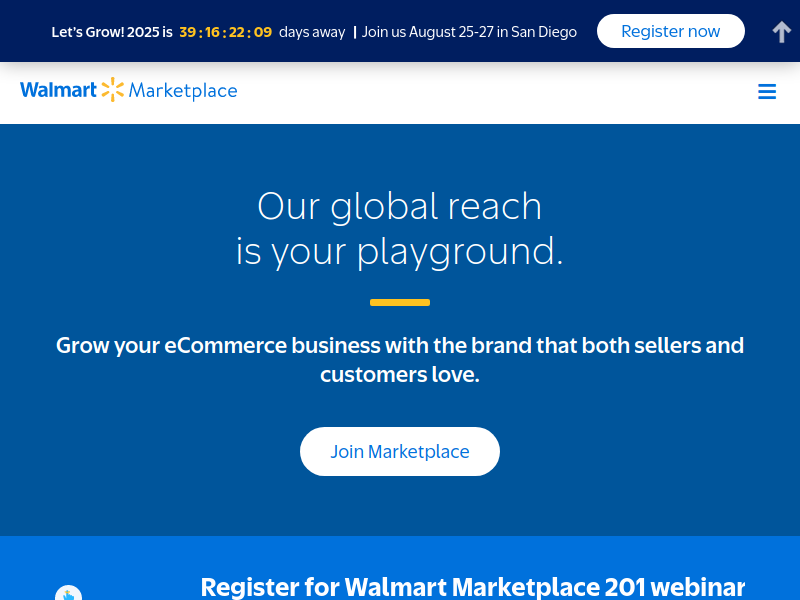Click 'Join us August 25-27 in San Diego' text
Viewport: 800px width, 600px height.
(x=469, y=32)
